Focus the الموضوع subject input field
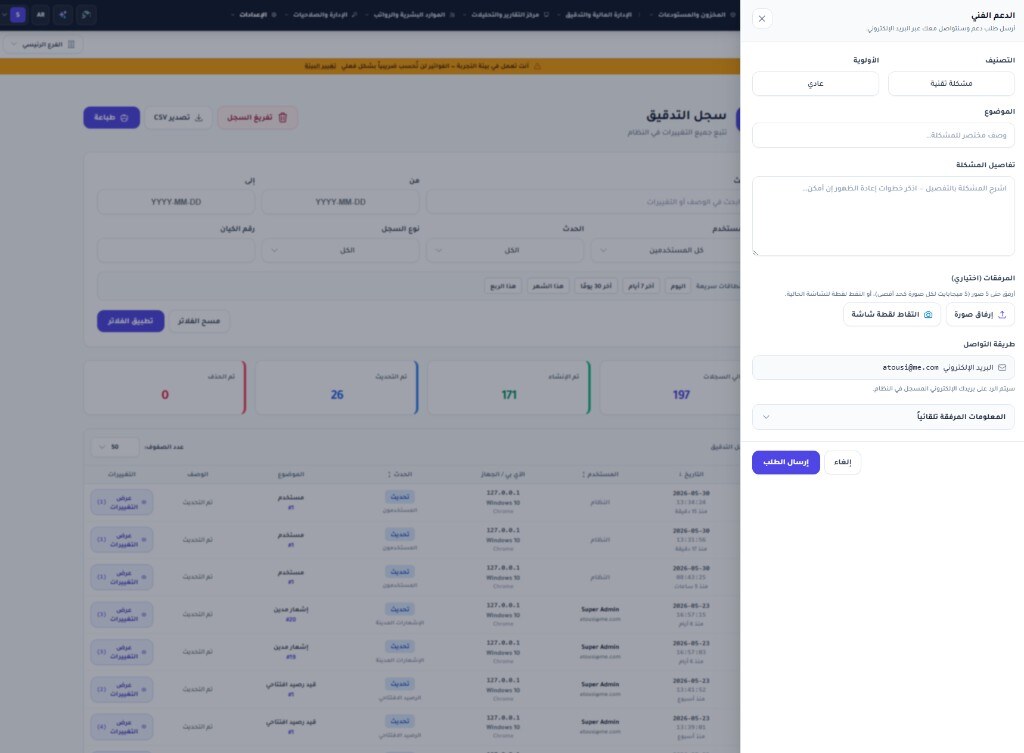Image resolution: width=1024 pixels, height=753 pixels. [883, 135]
